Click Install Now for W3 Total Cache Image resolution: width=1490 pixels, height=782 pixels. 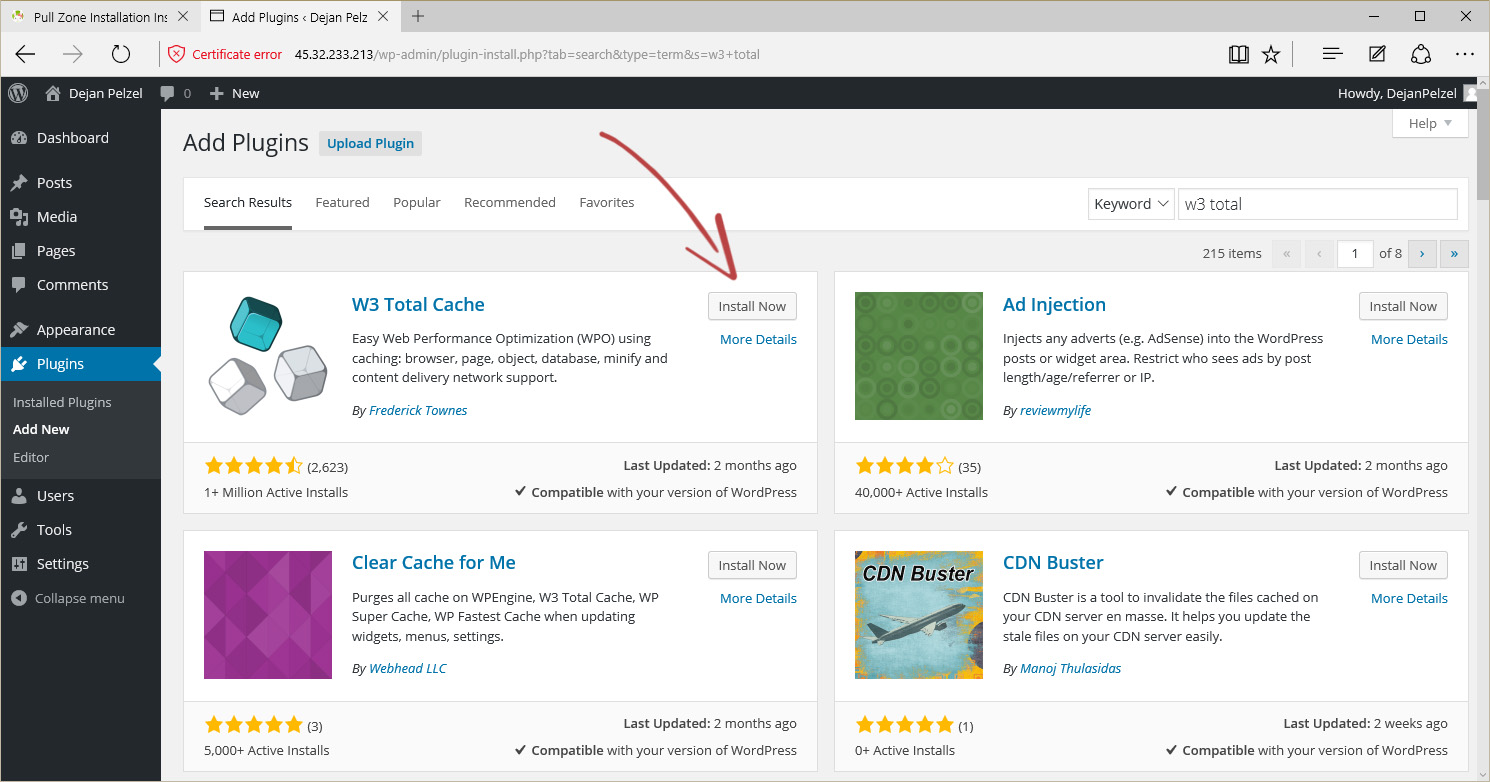tap(752, 306)
